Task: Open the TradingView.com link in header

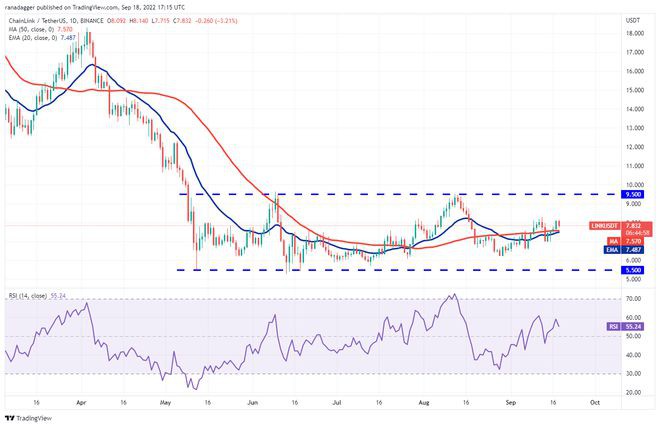Action: (x=107, y=7)
